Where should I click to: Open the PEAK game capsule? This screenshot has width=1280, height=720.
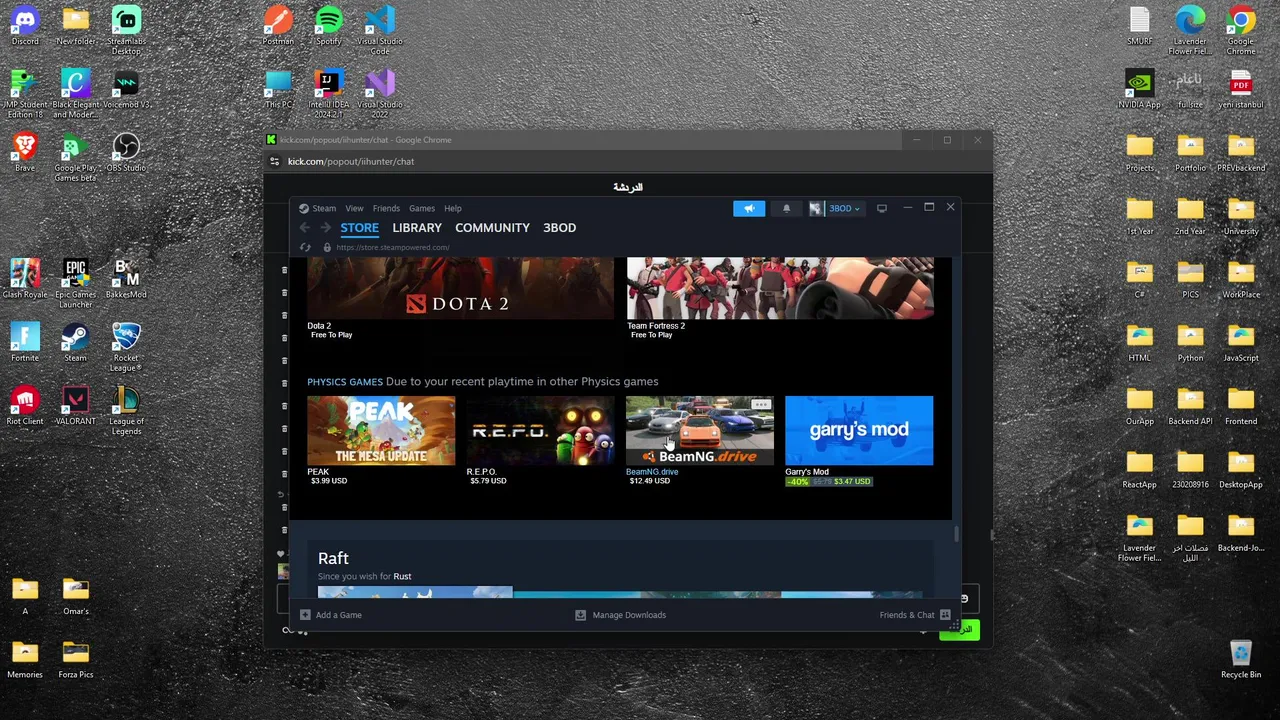381,430
